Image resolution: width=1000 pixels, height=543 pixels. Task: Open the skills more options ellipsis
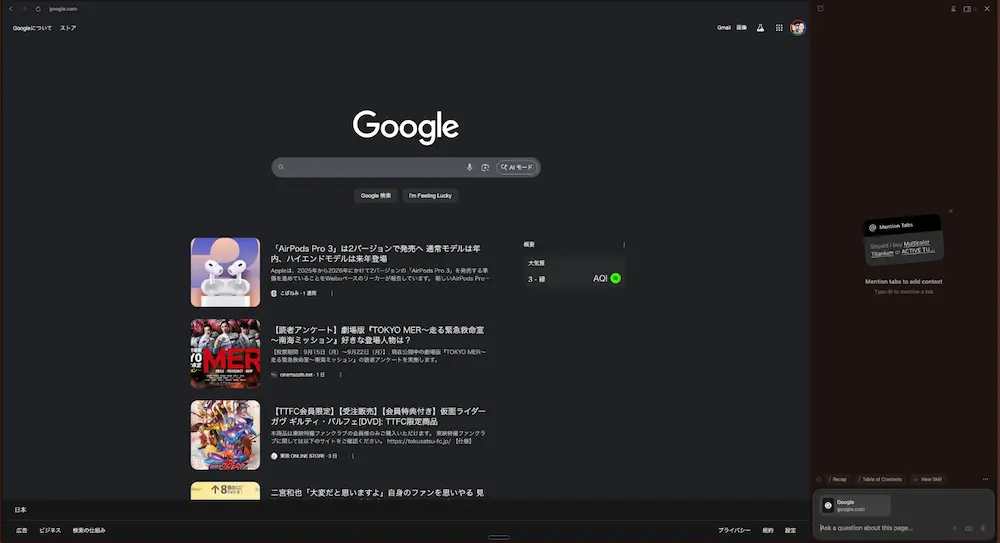click(x=985, y=479)
